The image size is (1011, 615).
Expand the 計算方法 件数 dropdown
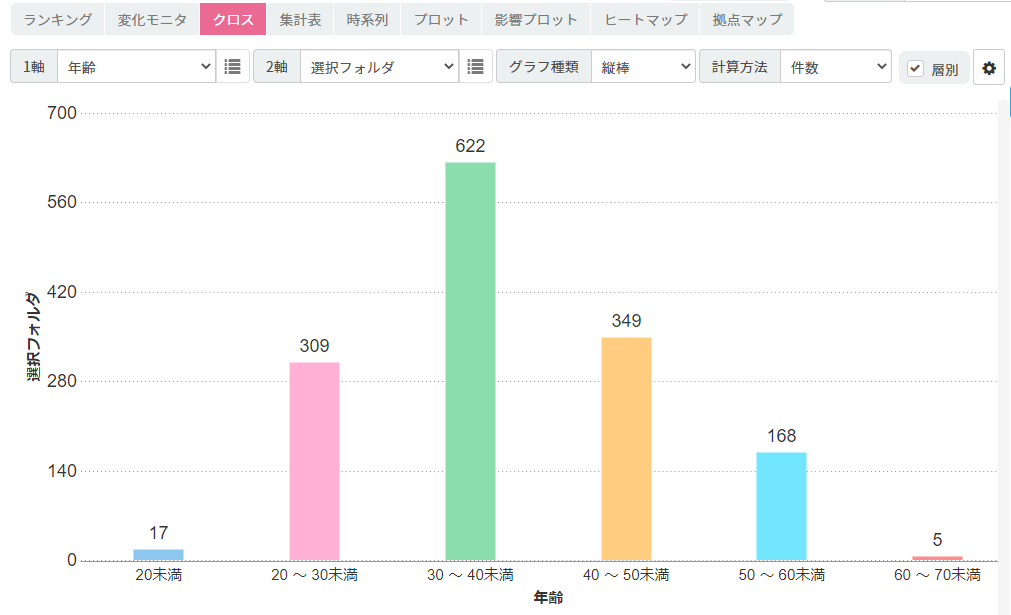point(835,67)
